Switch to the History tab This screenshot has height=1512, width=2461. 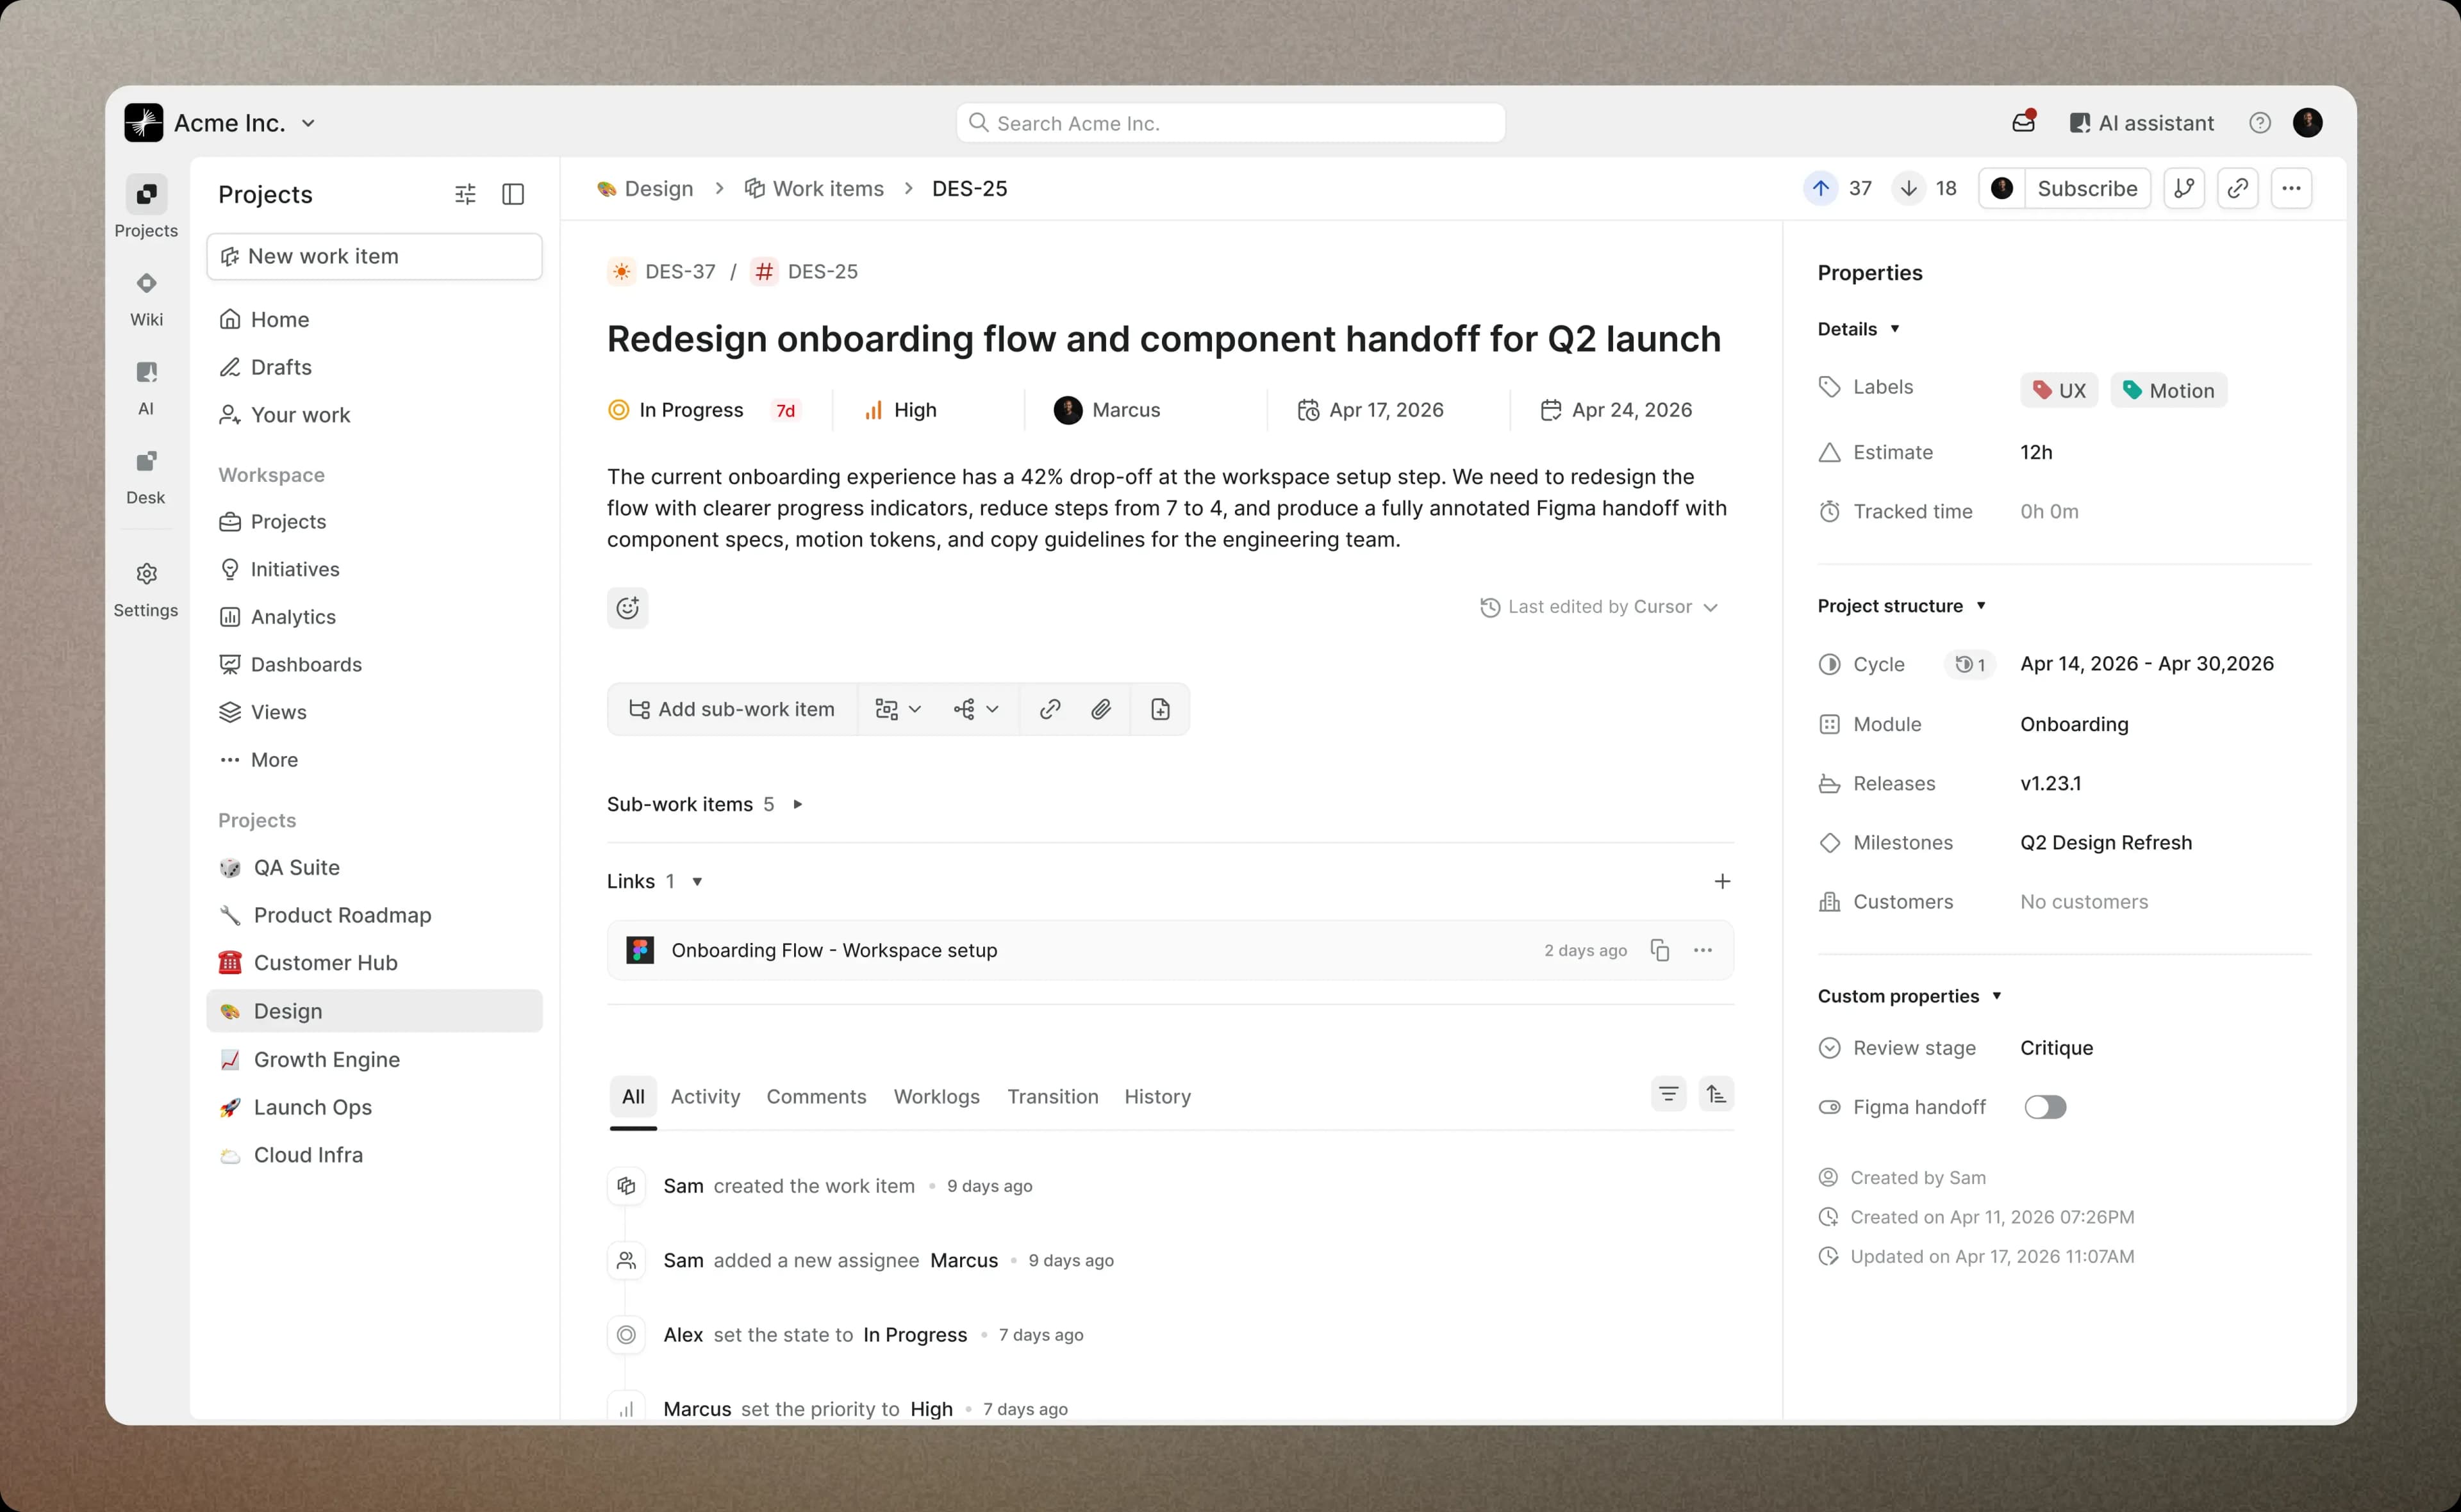tap(1157, 1097)
